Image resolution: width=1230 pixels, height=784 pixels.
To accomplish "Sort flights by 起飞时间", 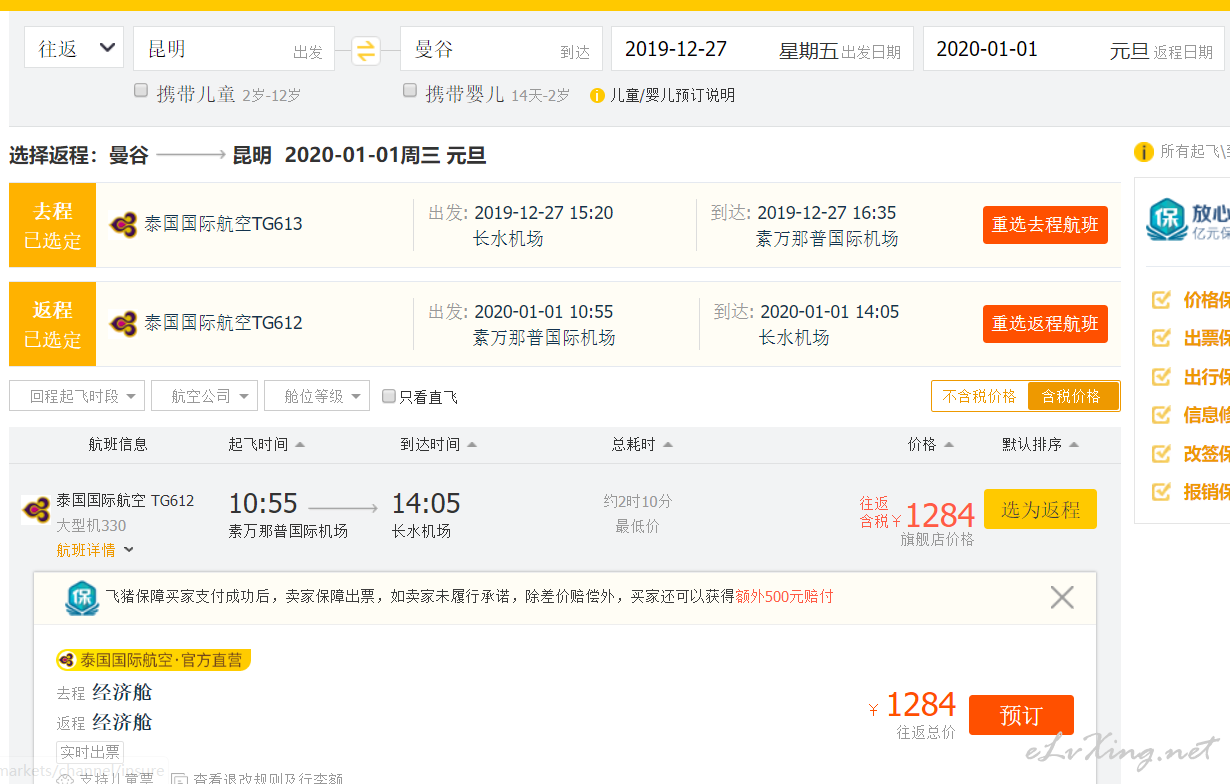I will (266, 445).
